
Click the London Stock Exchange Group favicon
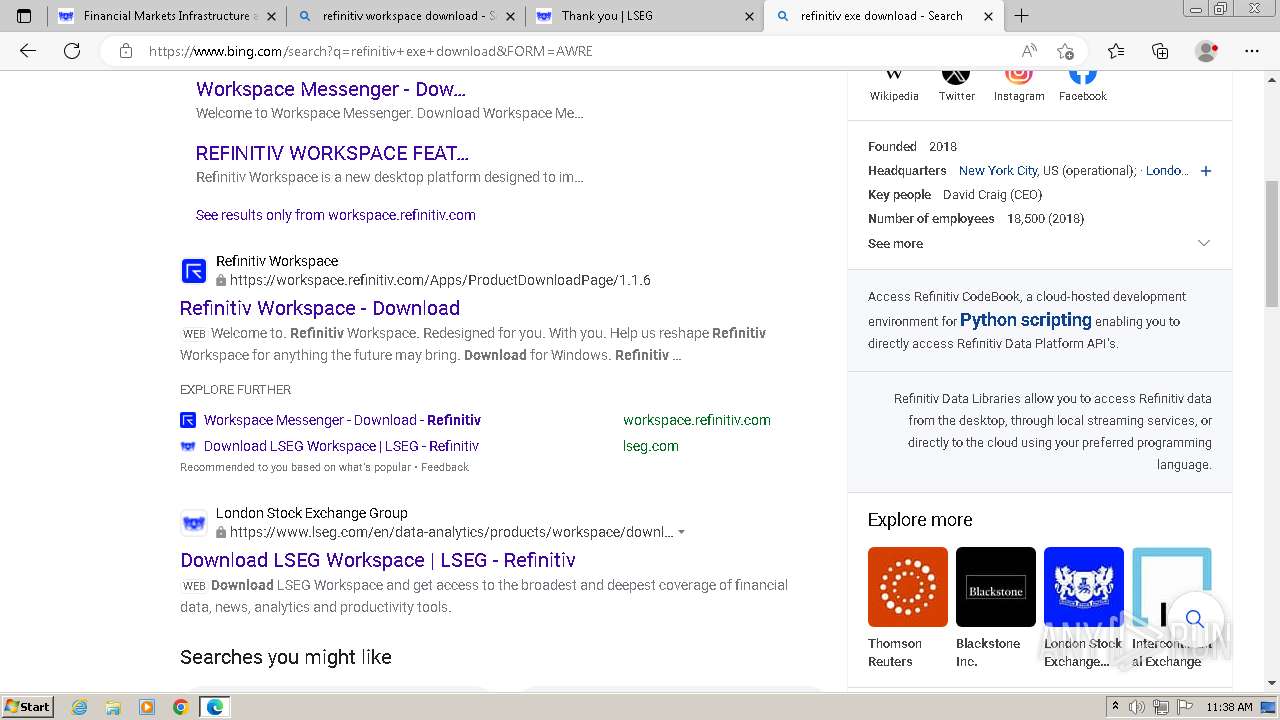pyautogui.click(x=194, y=523)
